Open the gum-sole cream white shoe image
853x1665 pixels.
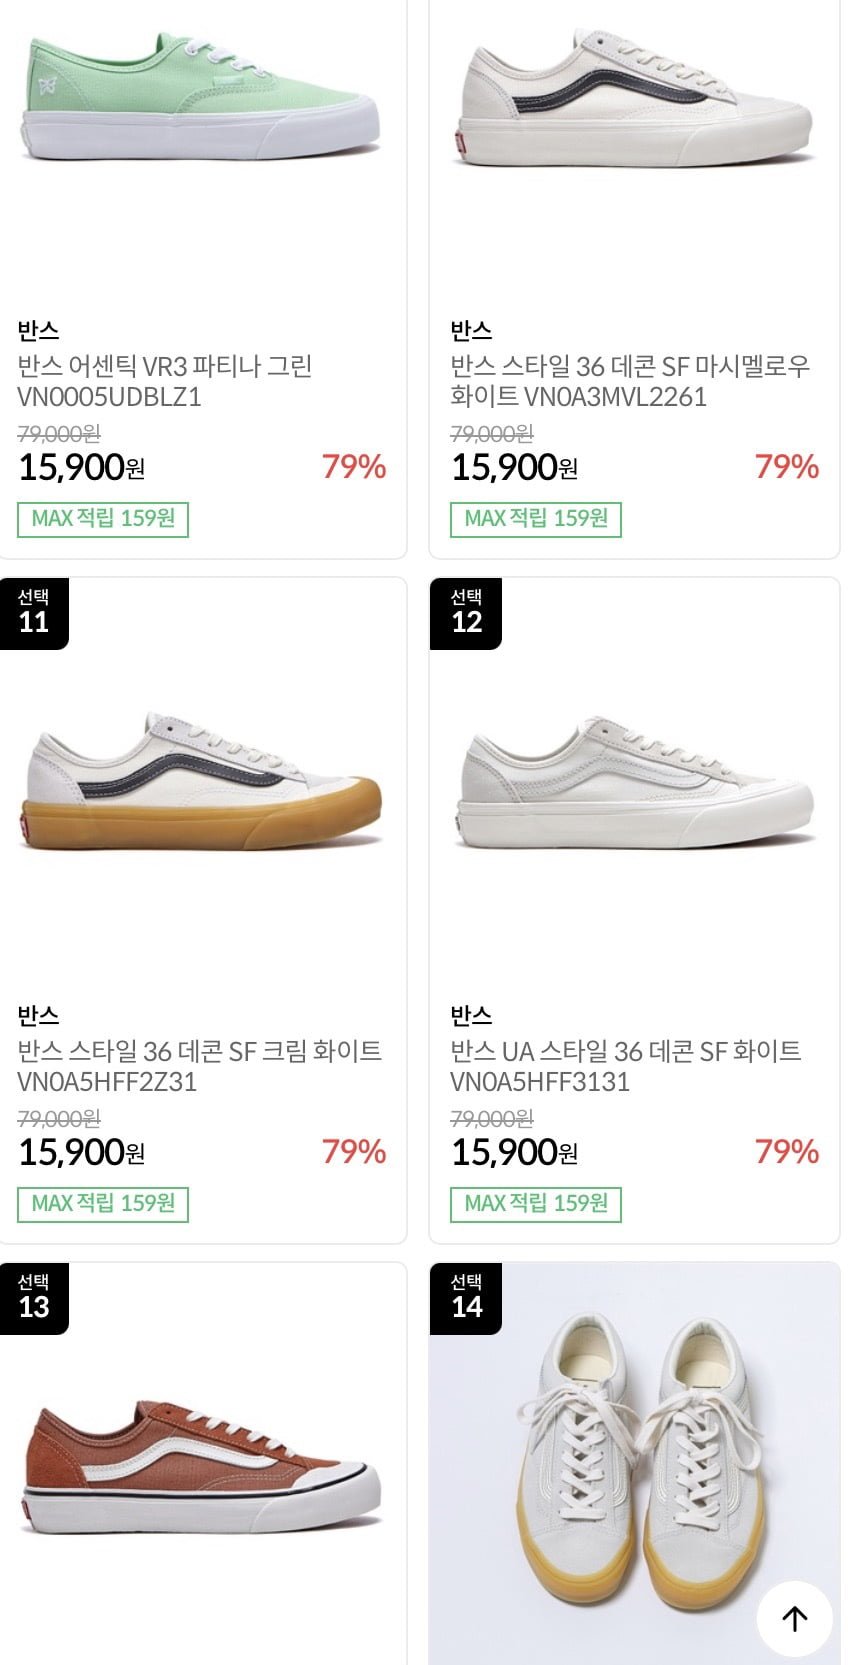(x=200, y=785)
